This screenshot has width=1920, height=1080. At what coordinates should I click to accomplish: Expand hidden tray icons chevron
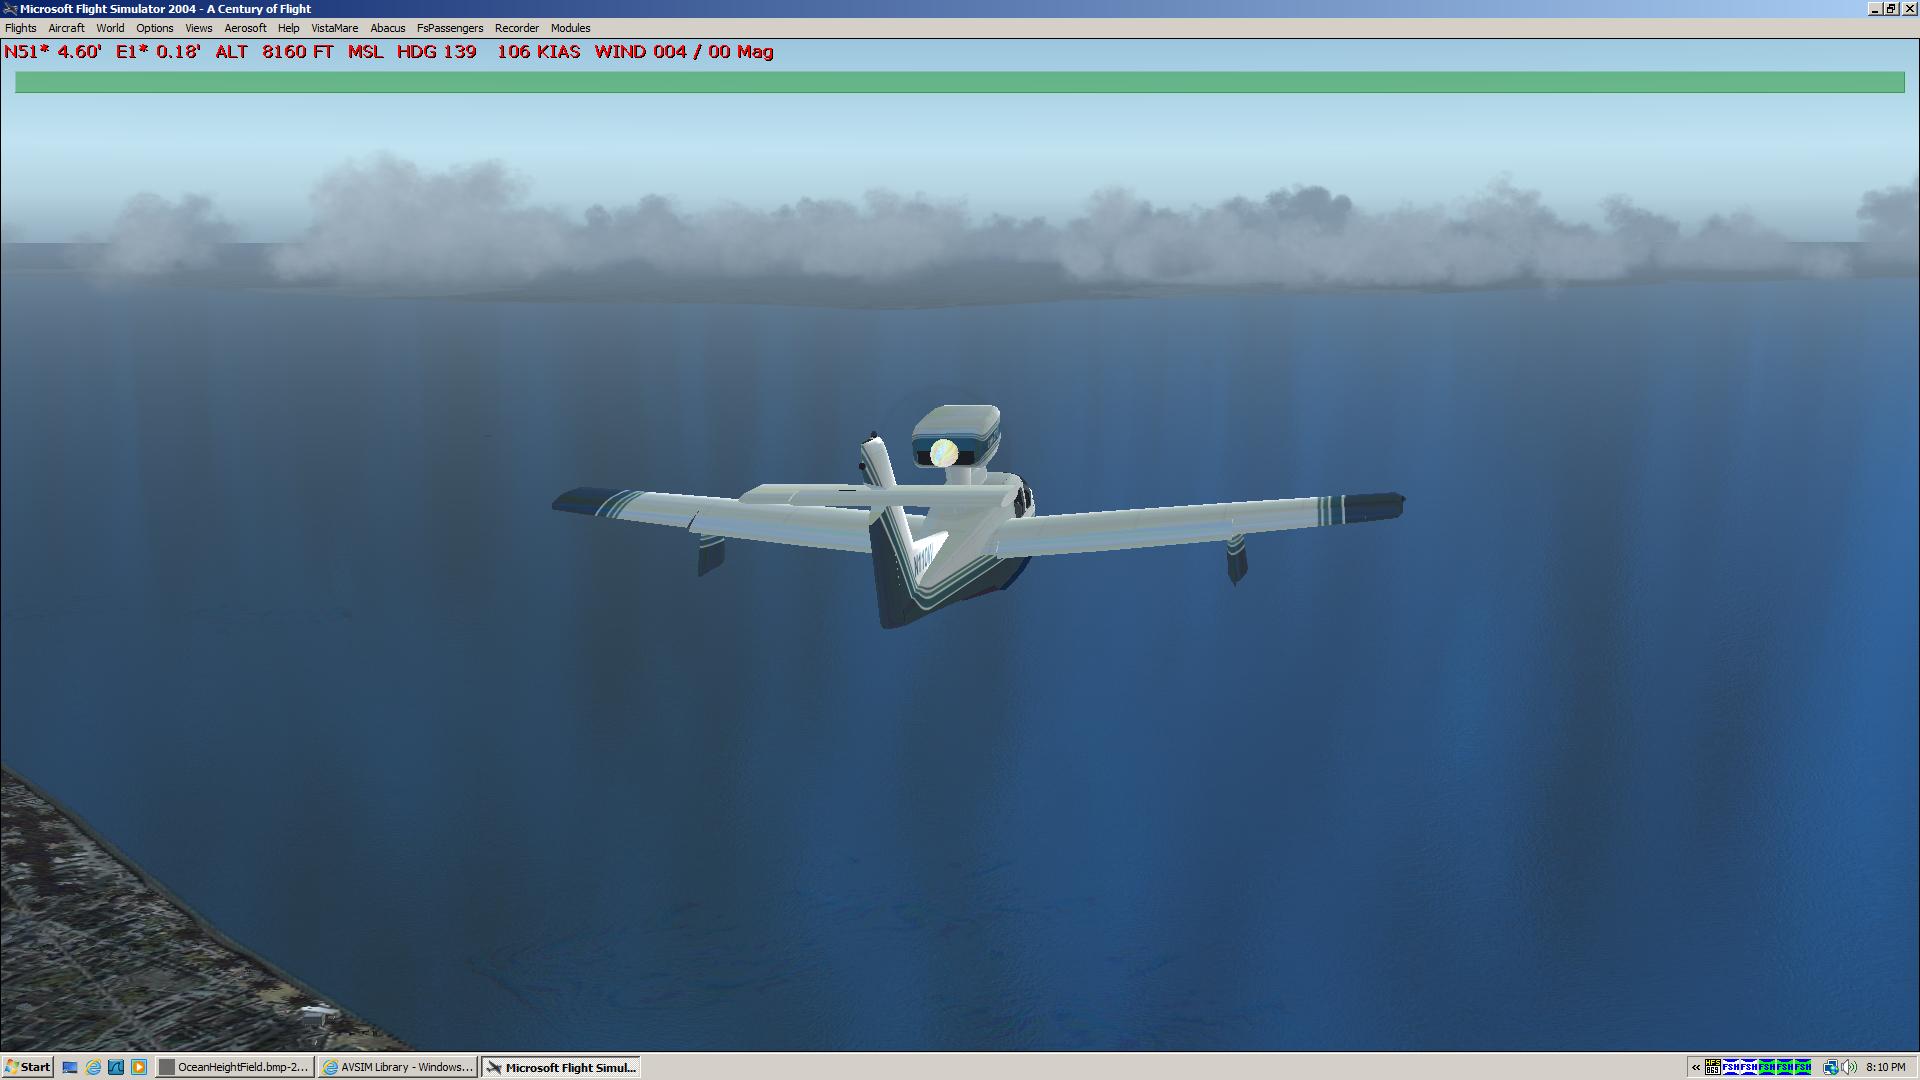click(x=1696, y=1067)
